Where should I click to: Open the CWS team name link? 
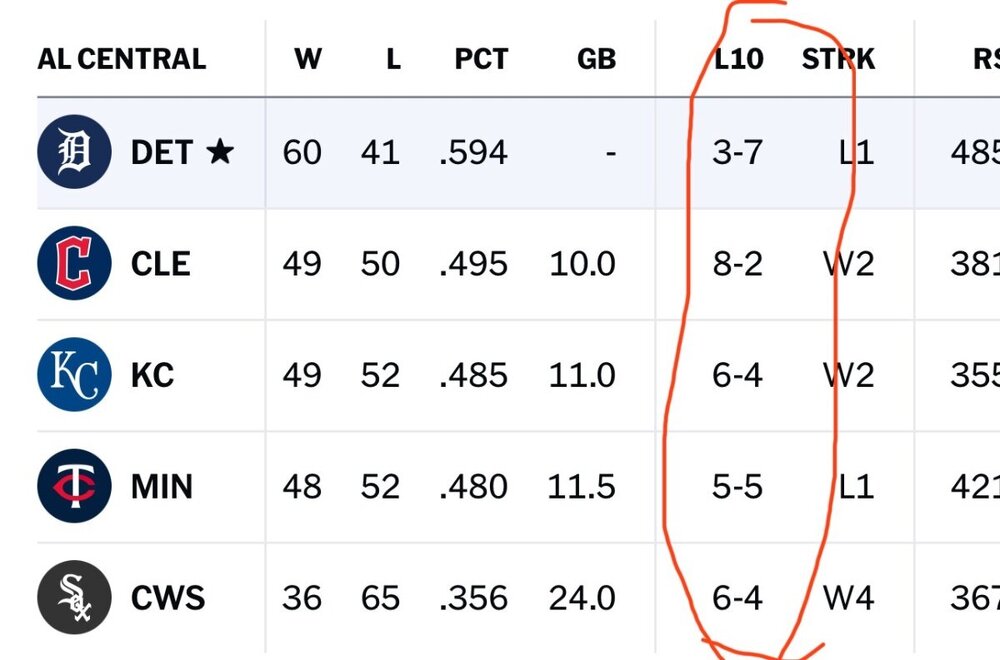click(x=167, y=598)
